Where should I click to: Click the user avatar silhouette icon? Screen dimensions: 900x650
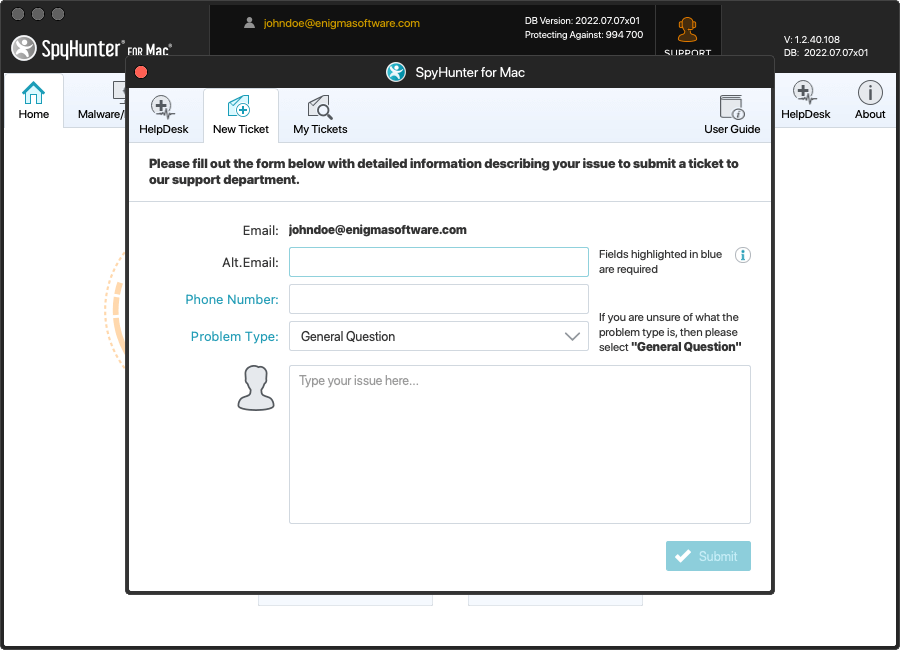[x=256, y=388]
